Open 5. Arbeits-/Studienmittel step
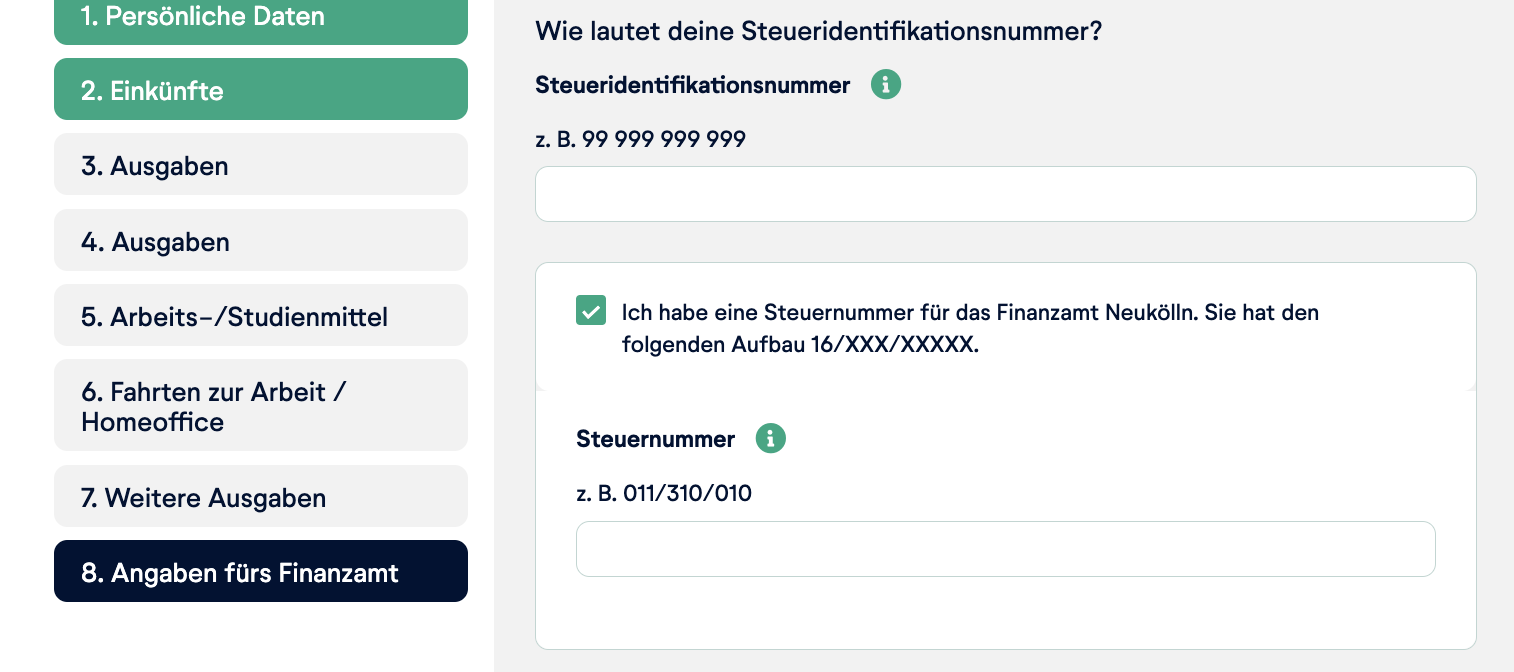This screenshot has width=1514, height=672. click(260, 316)
